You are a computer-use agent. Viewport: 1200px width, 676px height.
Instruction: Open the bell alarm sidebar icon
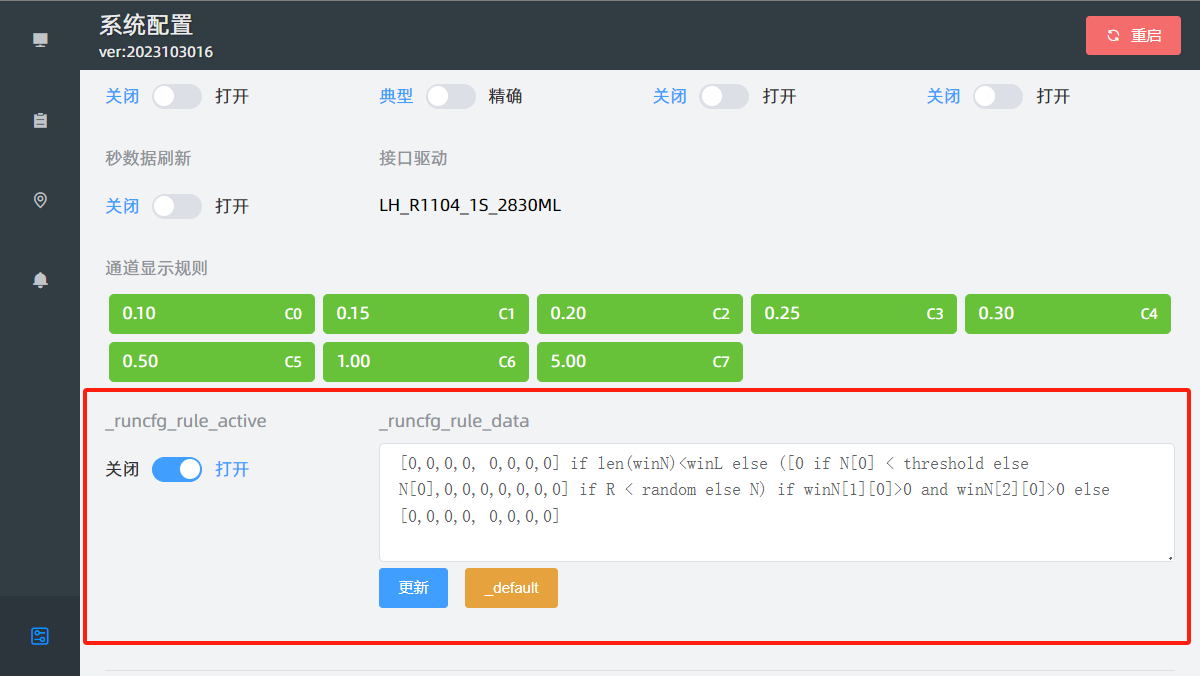click(x=40, y=280)
